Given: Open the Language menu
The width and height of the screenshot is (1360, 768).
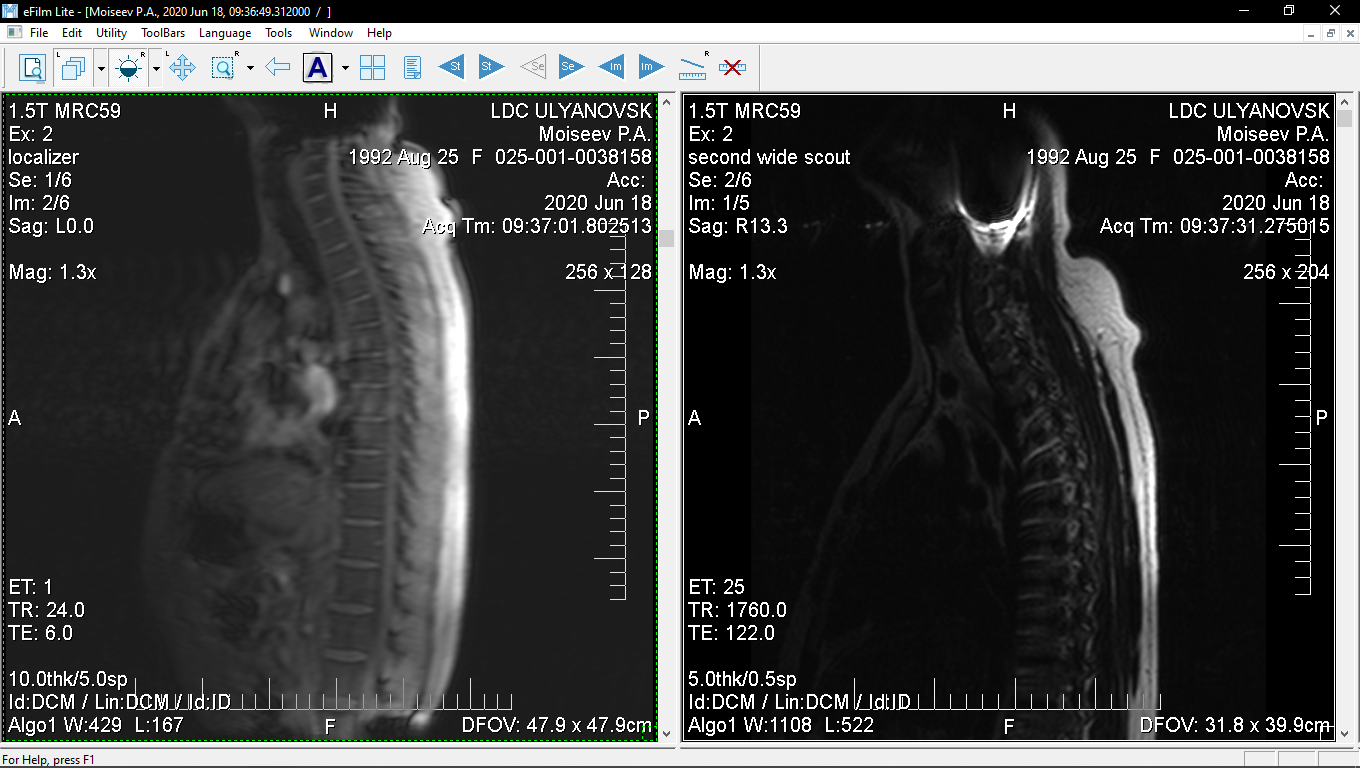Looking at the screenshot, I should [225, 33].
